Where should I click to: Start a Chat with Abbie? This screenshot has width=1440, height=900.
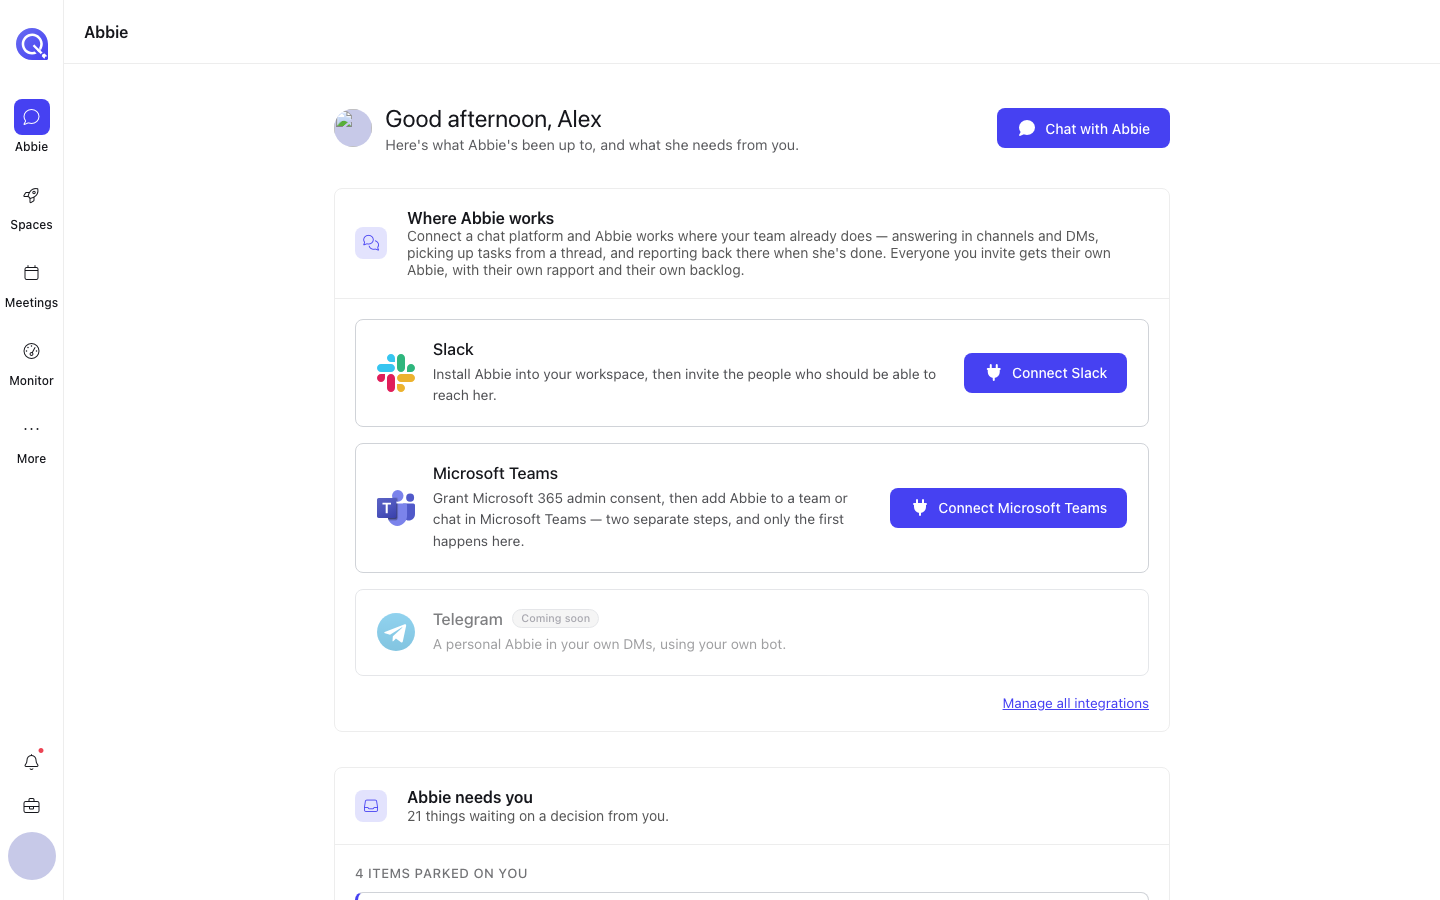pyautogui.click(x=1083, y=128)
